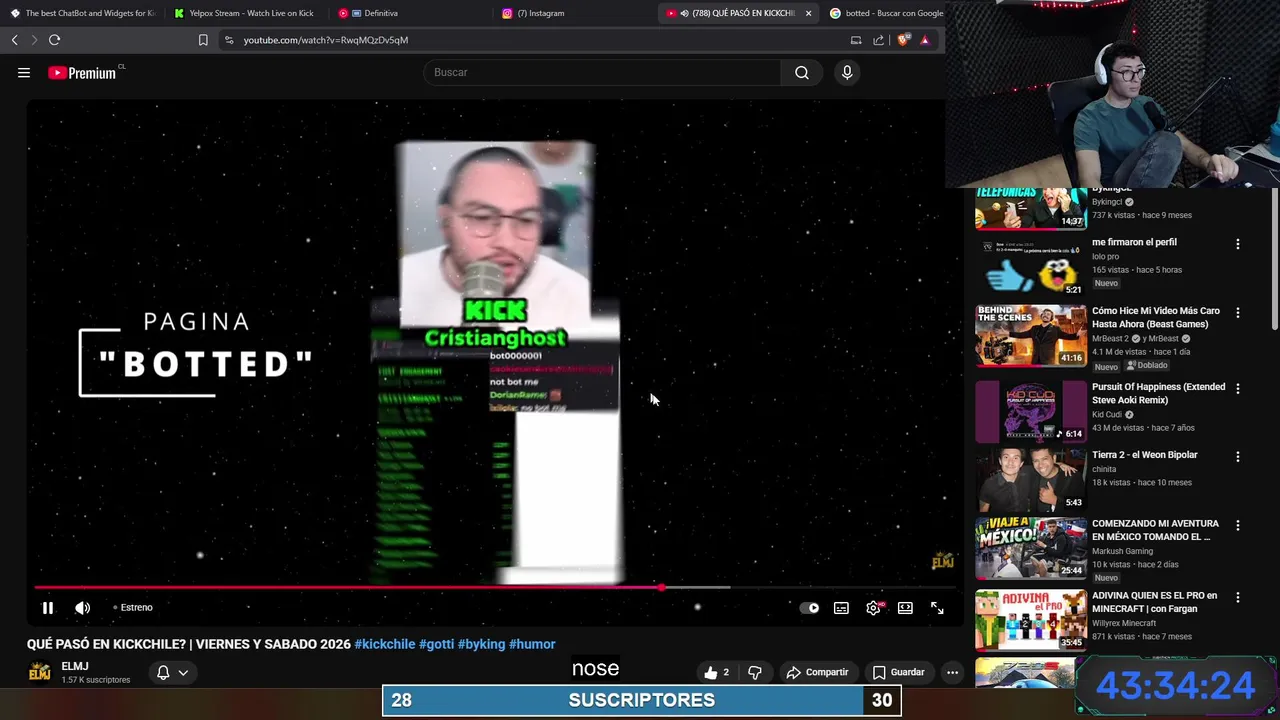Pause the video playback

coord(47,608)
